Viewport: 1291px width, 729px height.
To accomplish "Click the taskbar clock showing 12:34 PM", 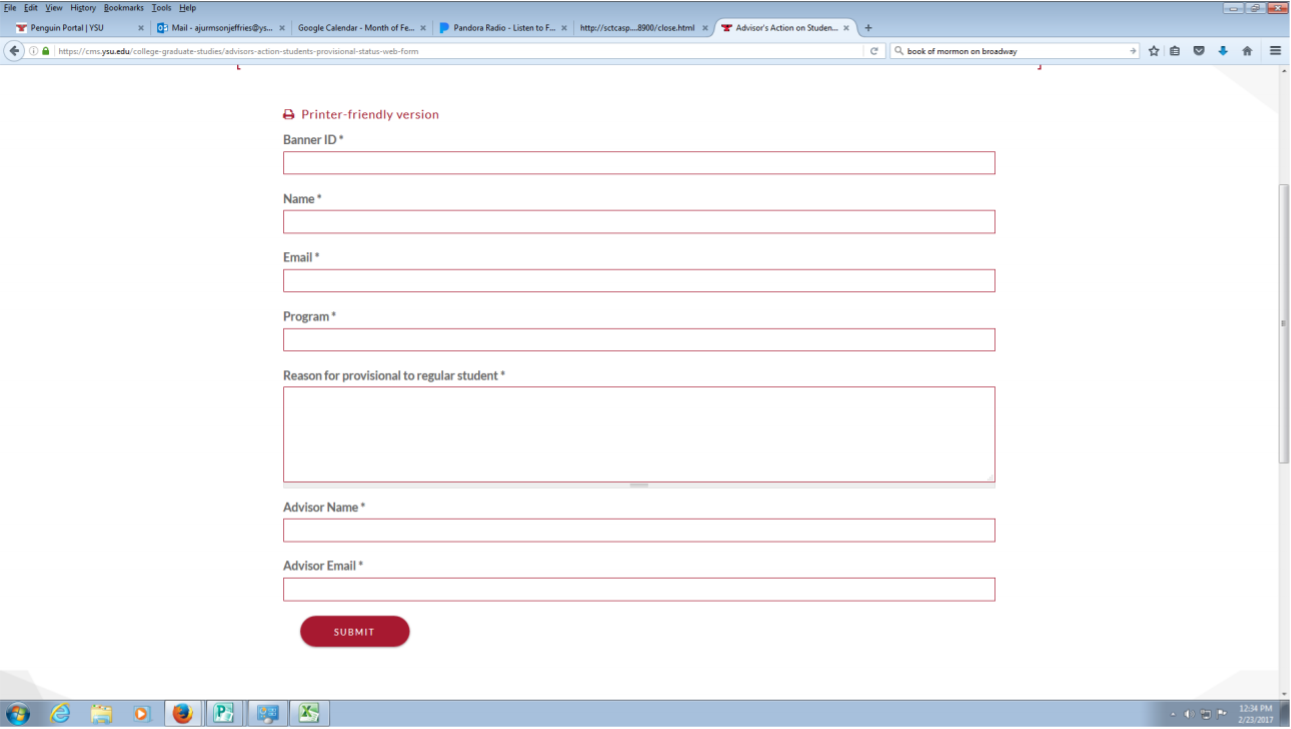I will (x=1255, y=713).
